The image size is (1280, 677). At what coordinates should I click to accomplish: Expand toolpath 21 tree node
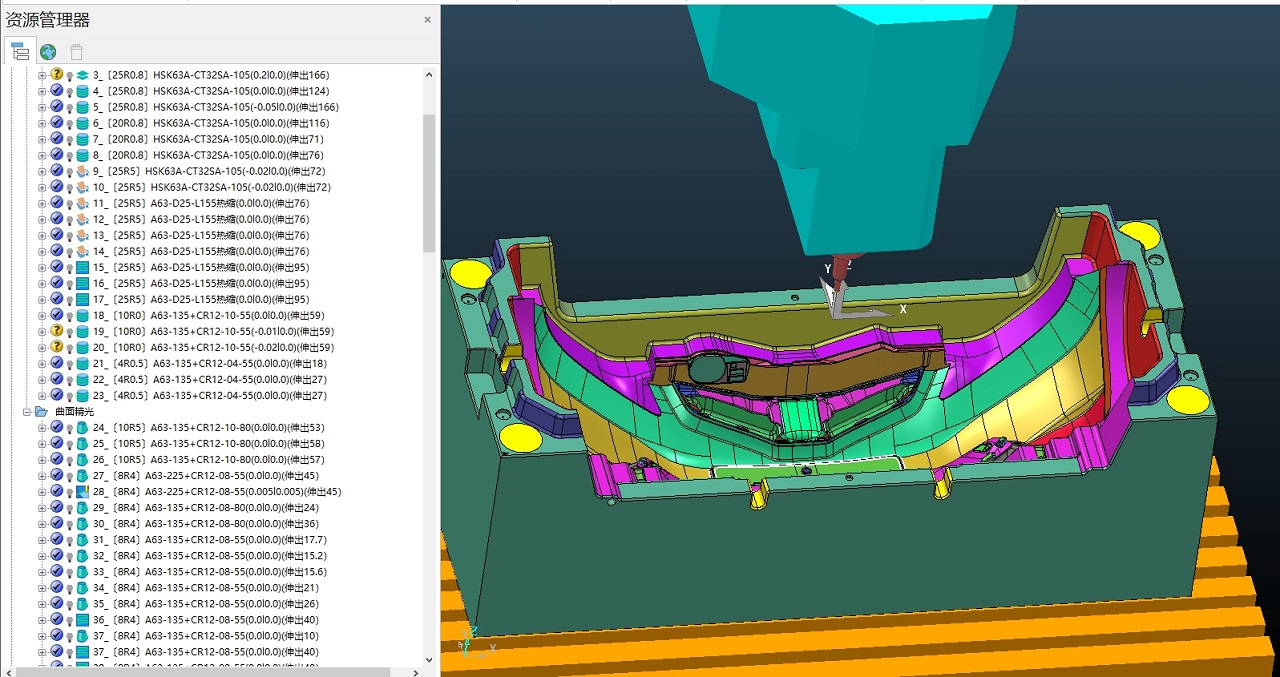(42, 363)
